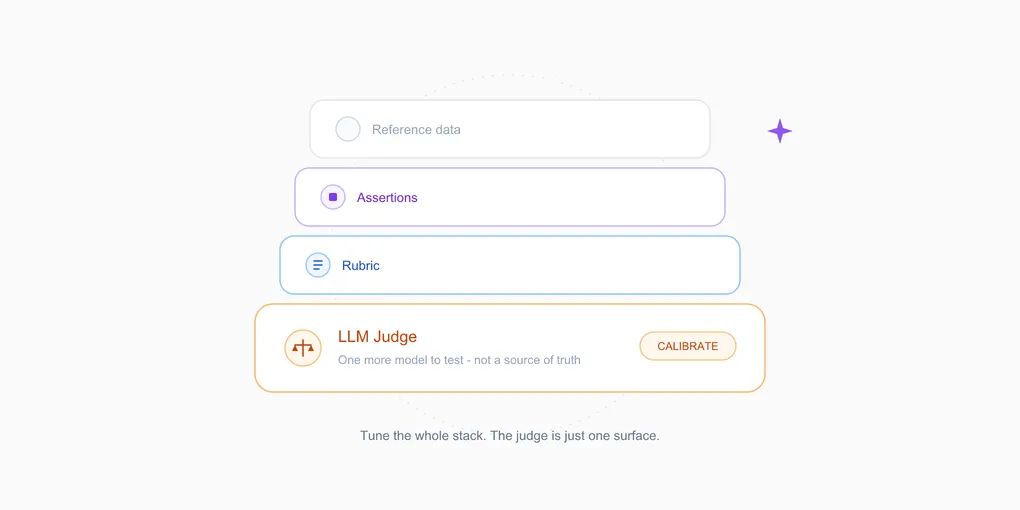
Task: Select the empty circle beside Reference data
Action: pos(348,129)
